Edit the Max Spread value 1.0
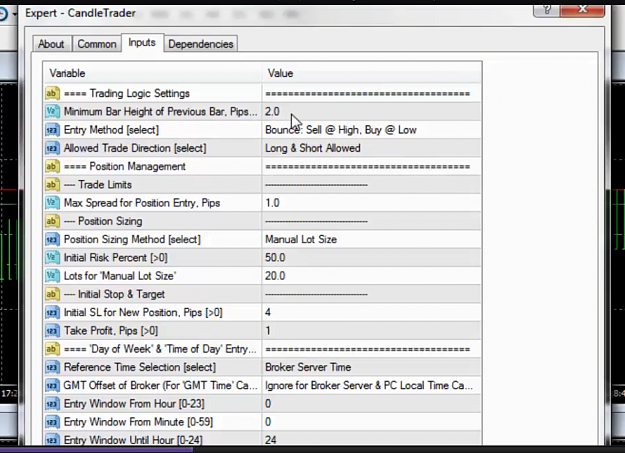This screenshot has height=453, width=625. 371,203
